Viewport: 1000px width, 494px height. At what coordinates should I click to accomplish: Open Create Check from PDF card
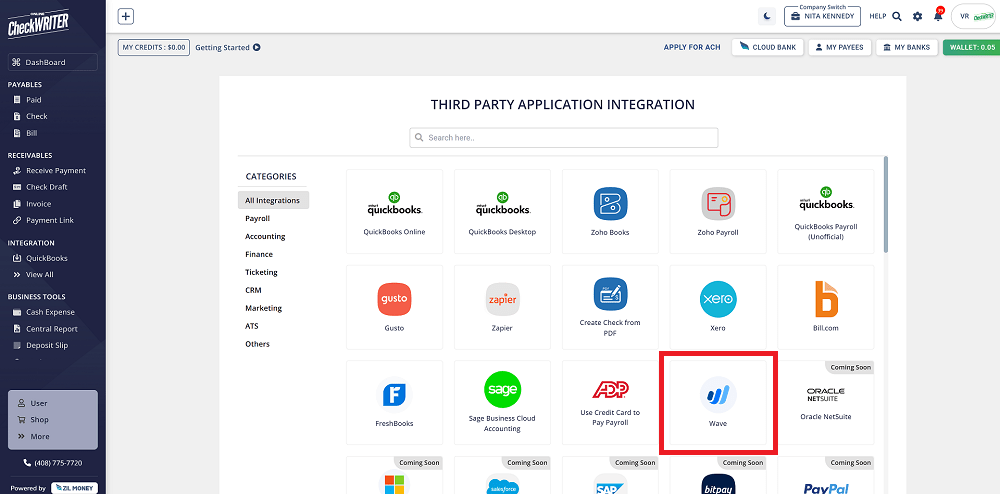610,307
